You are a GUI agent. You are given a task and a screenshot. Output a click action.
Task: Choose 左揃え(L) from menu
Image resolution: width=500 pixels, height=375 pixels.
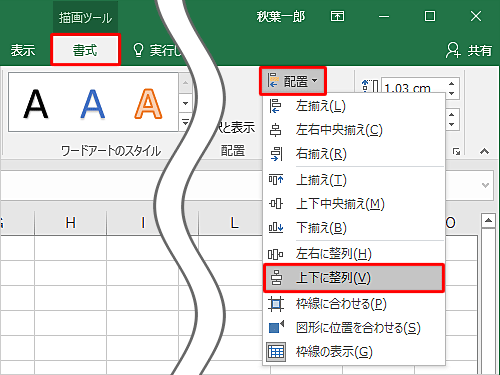coord(354,106)
